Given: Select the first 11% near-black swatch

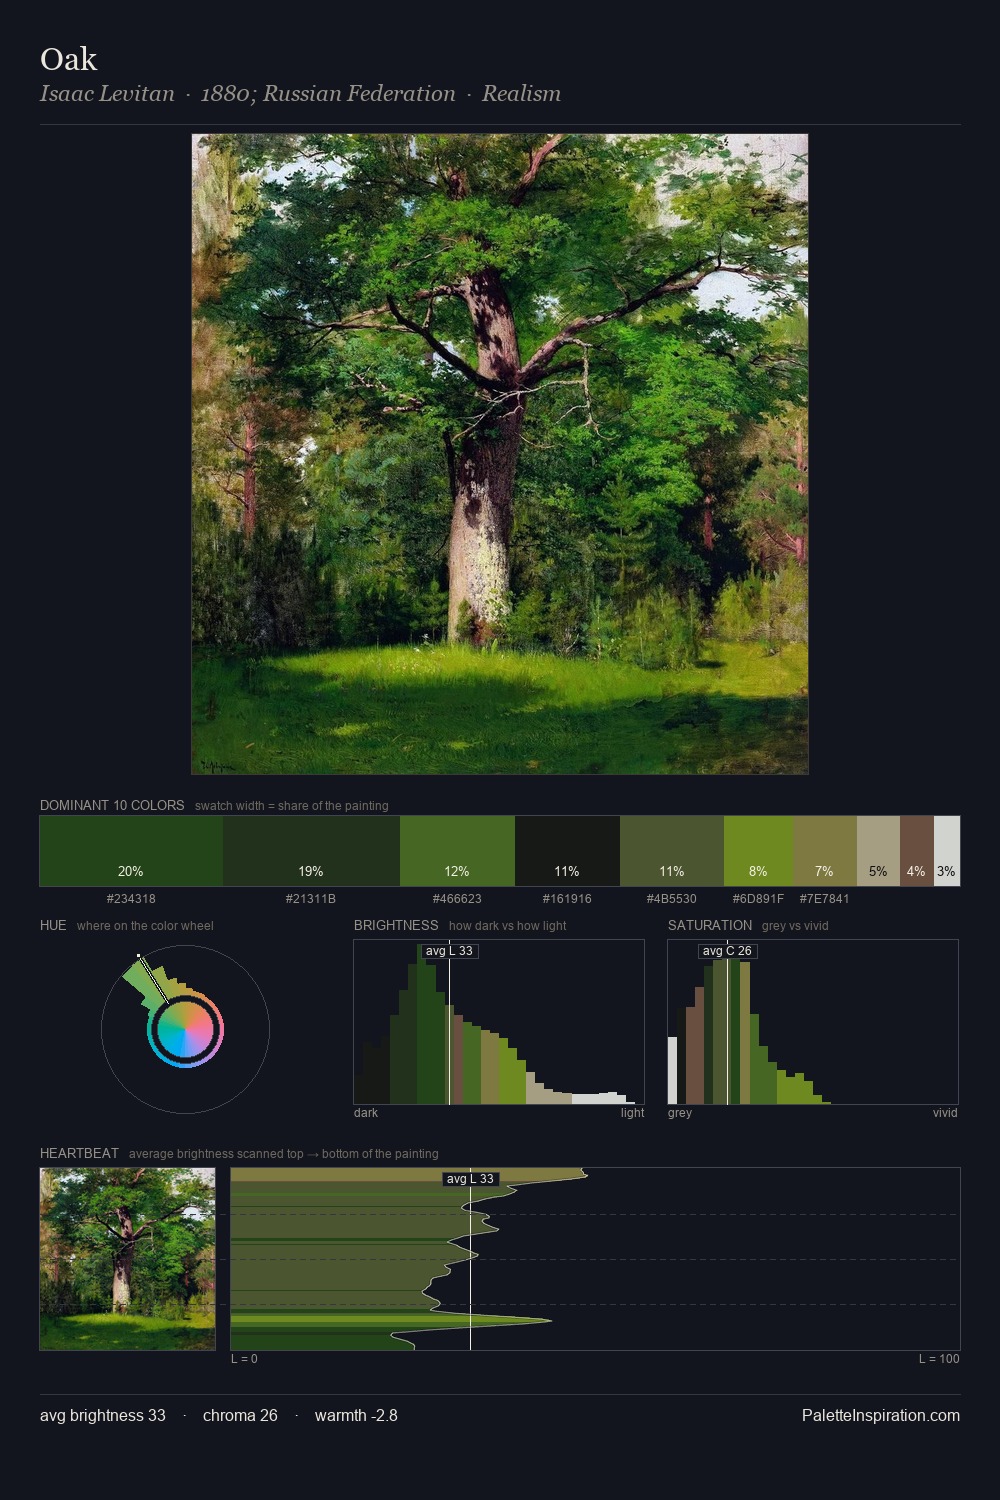Looking at the screenshot, I should pos(567,851).
